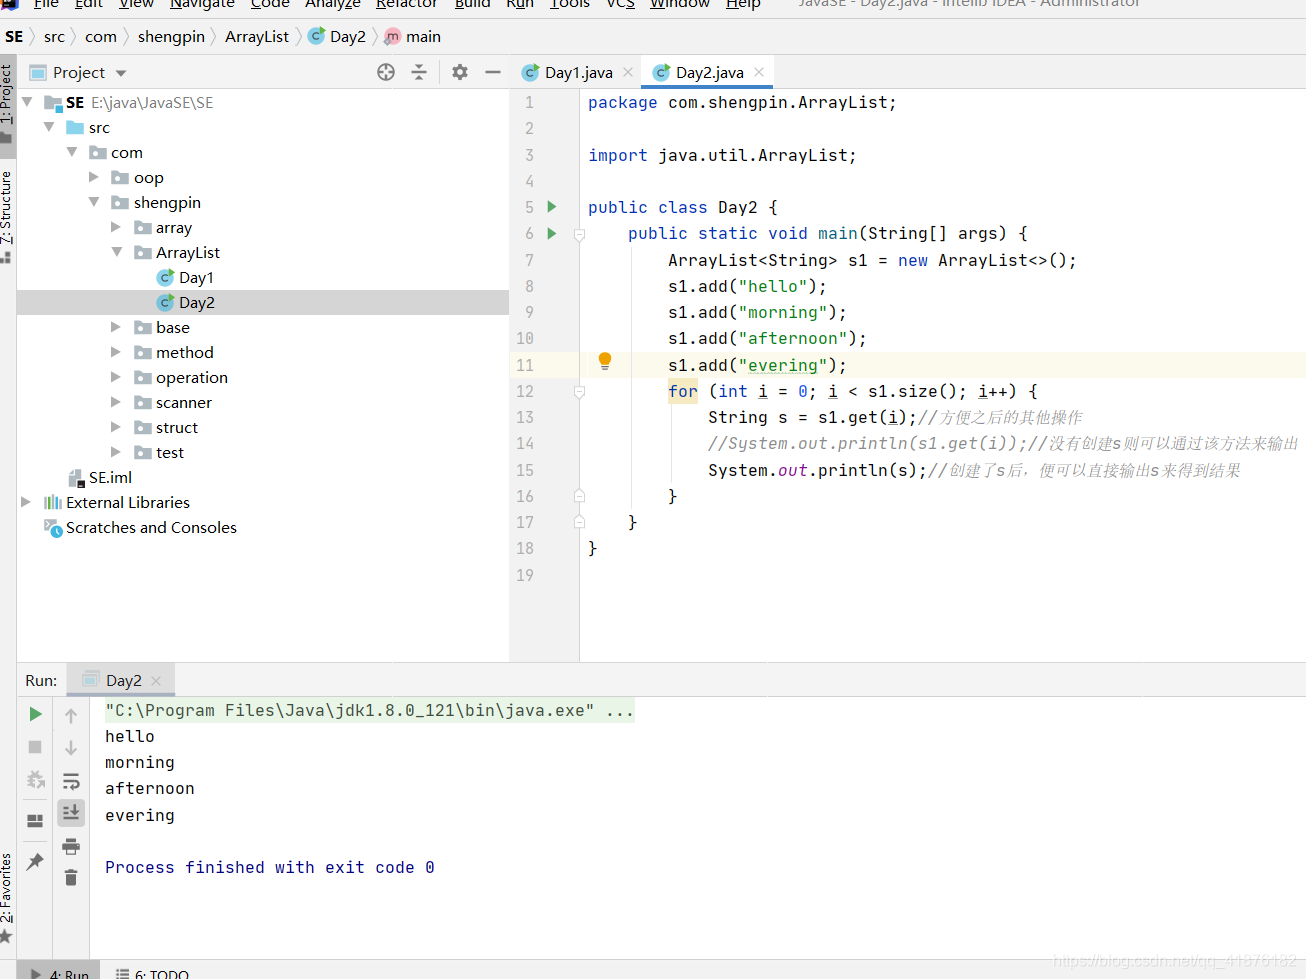1306x979 pixels.
Task: Click shengpin in the breadcrumb bar
Action: pyautogui.click(x=171, y=36)
